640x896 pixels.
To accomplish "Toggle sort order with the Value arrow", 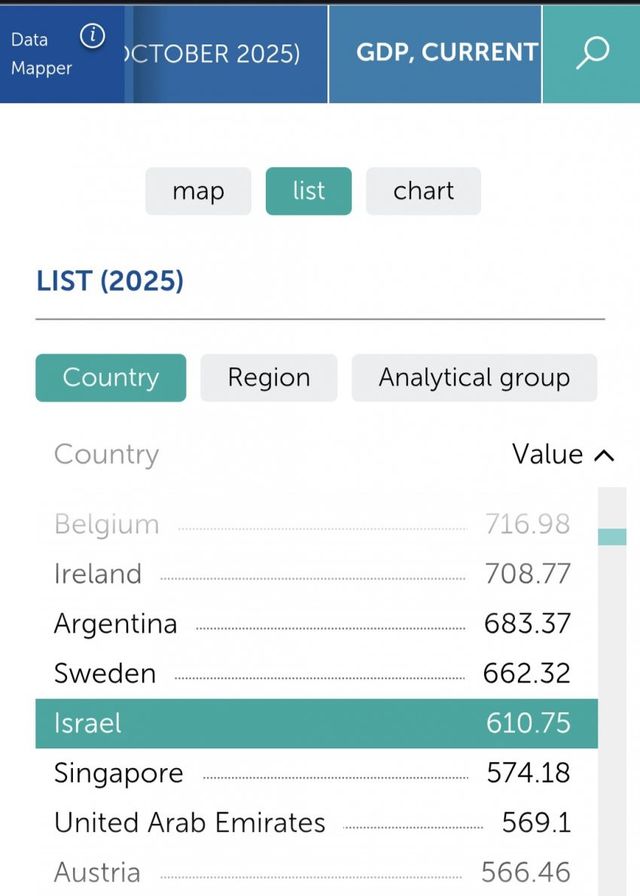I will point(603,455).
